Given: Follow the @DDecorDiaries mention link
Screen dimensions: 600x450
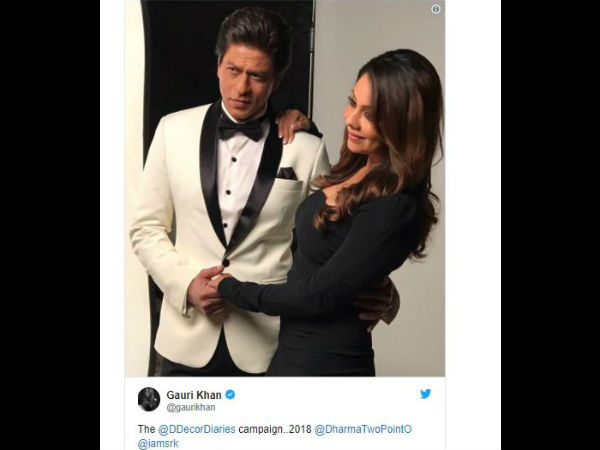Looking at the screenshot, I should click(x=197, y=429).
